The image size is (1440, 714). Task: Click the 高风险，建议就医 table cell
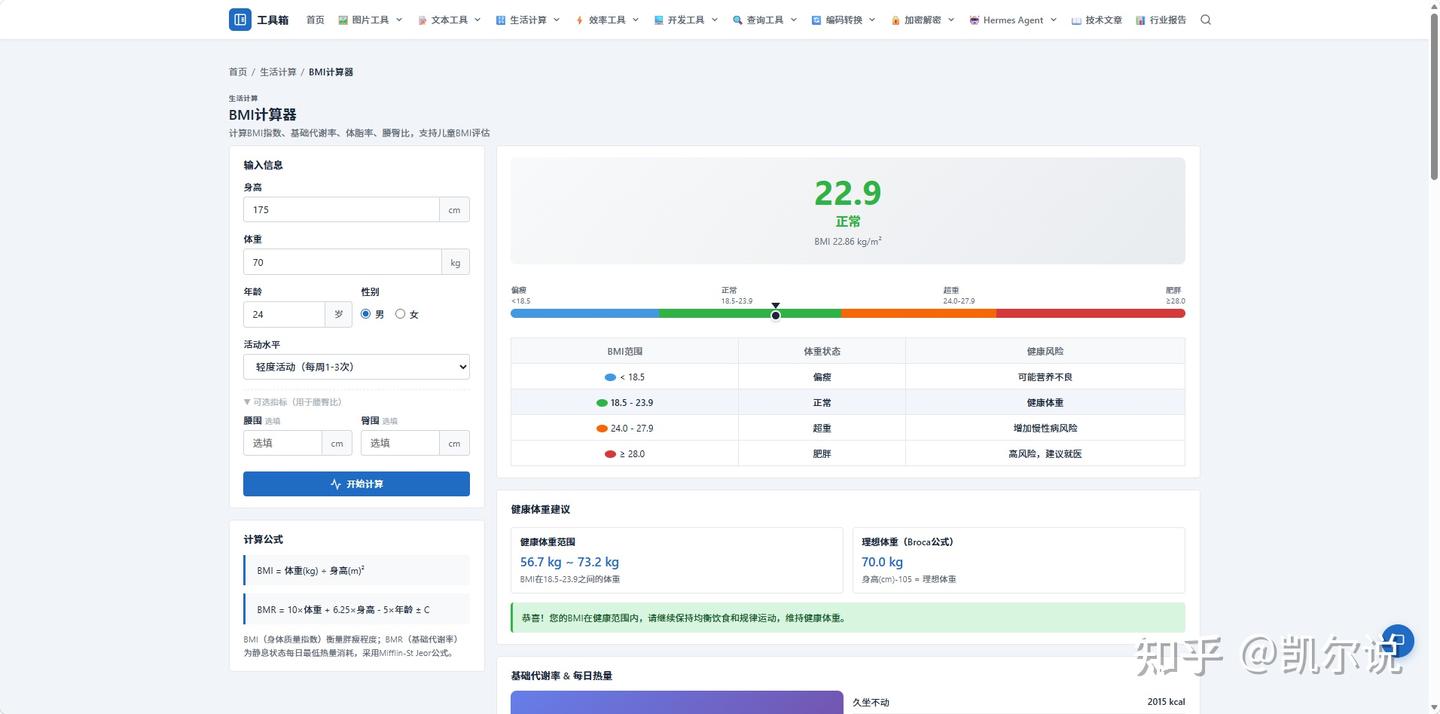tap(1045, 454)
